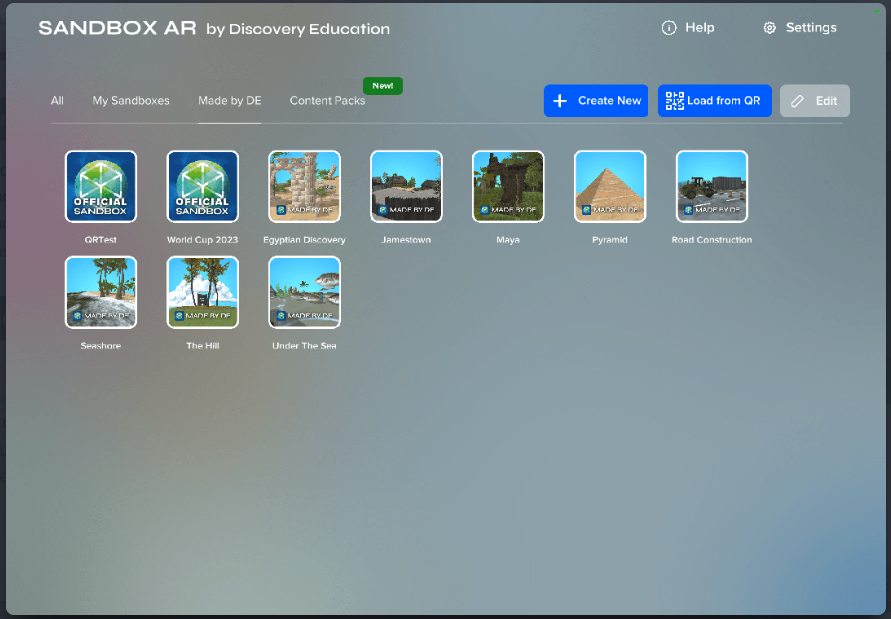Click the QR code icon on Load from QR
This screenshot has height=619, width=891.
[x=675, y=101]
